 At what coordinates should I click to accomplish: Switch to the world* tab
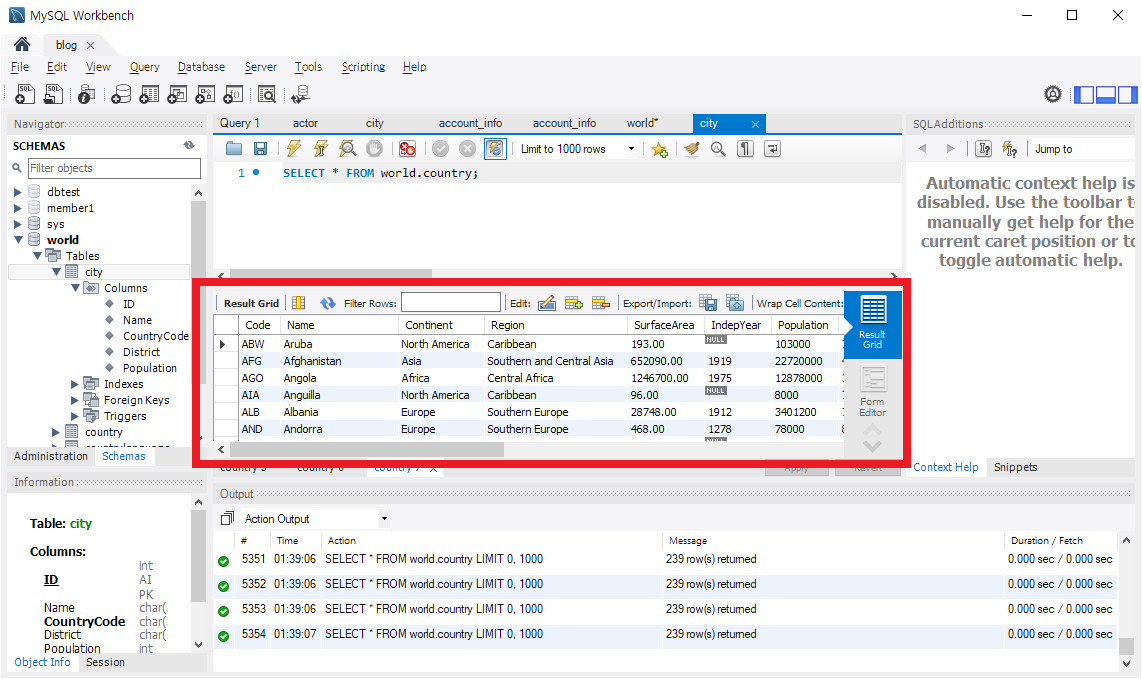(x=642, y=123)
